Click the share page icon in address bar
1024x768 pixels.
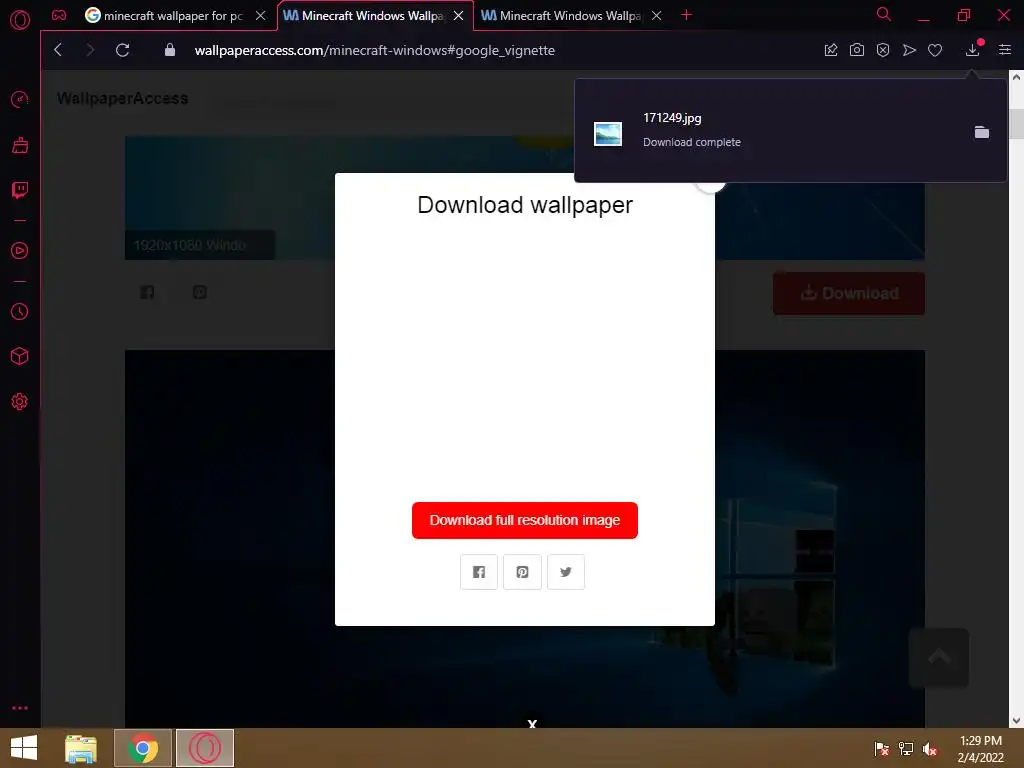pyautogui.click(x=831, y=50)
